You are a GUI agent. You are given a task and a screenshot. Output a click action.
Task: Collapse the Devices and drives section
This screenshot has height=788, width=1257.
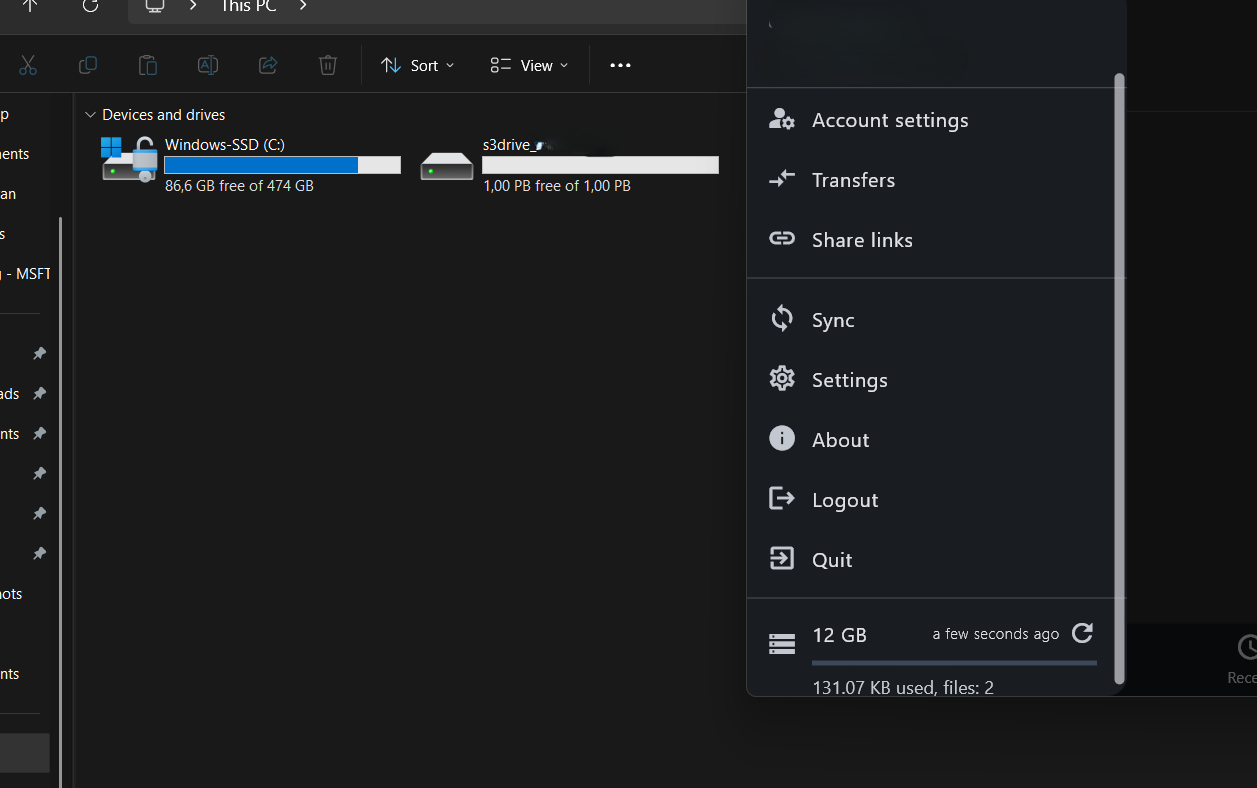tap(91, 115)
